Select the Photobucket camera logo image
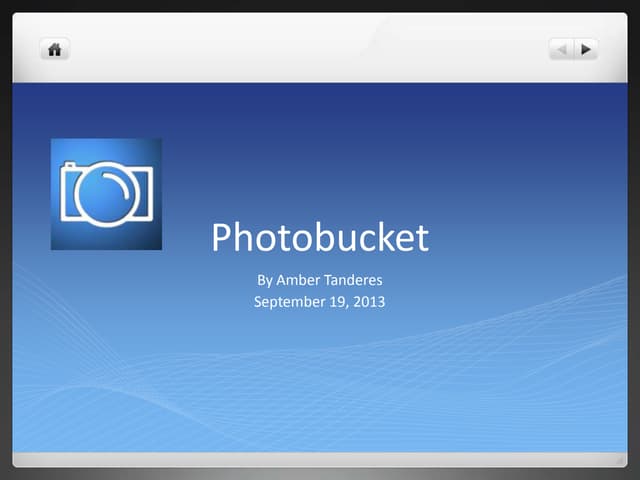This screenshot has width=640, height=480. [x=106, y=194]
